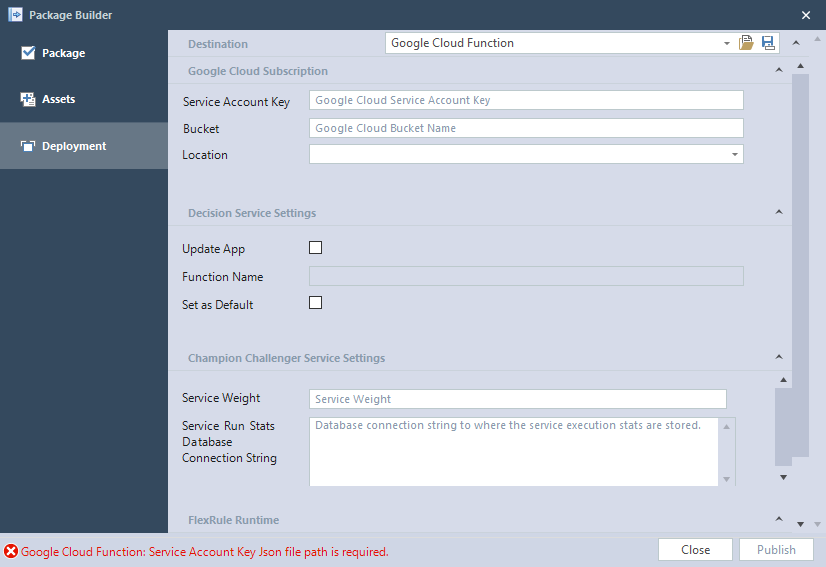The width and height of the screenshot is (826, 567).
Task: Click the connection string text area scroll down arrow
Action: click(726, 479)
